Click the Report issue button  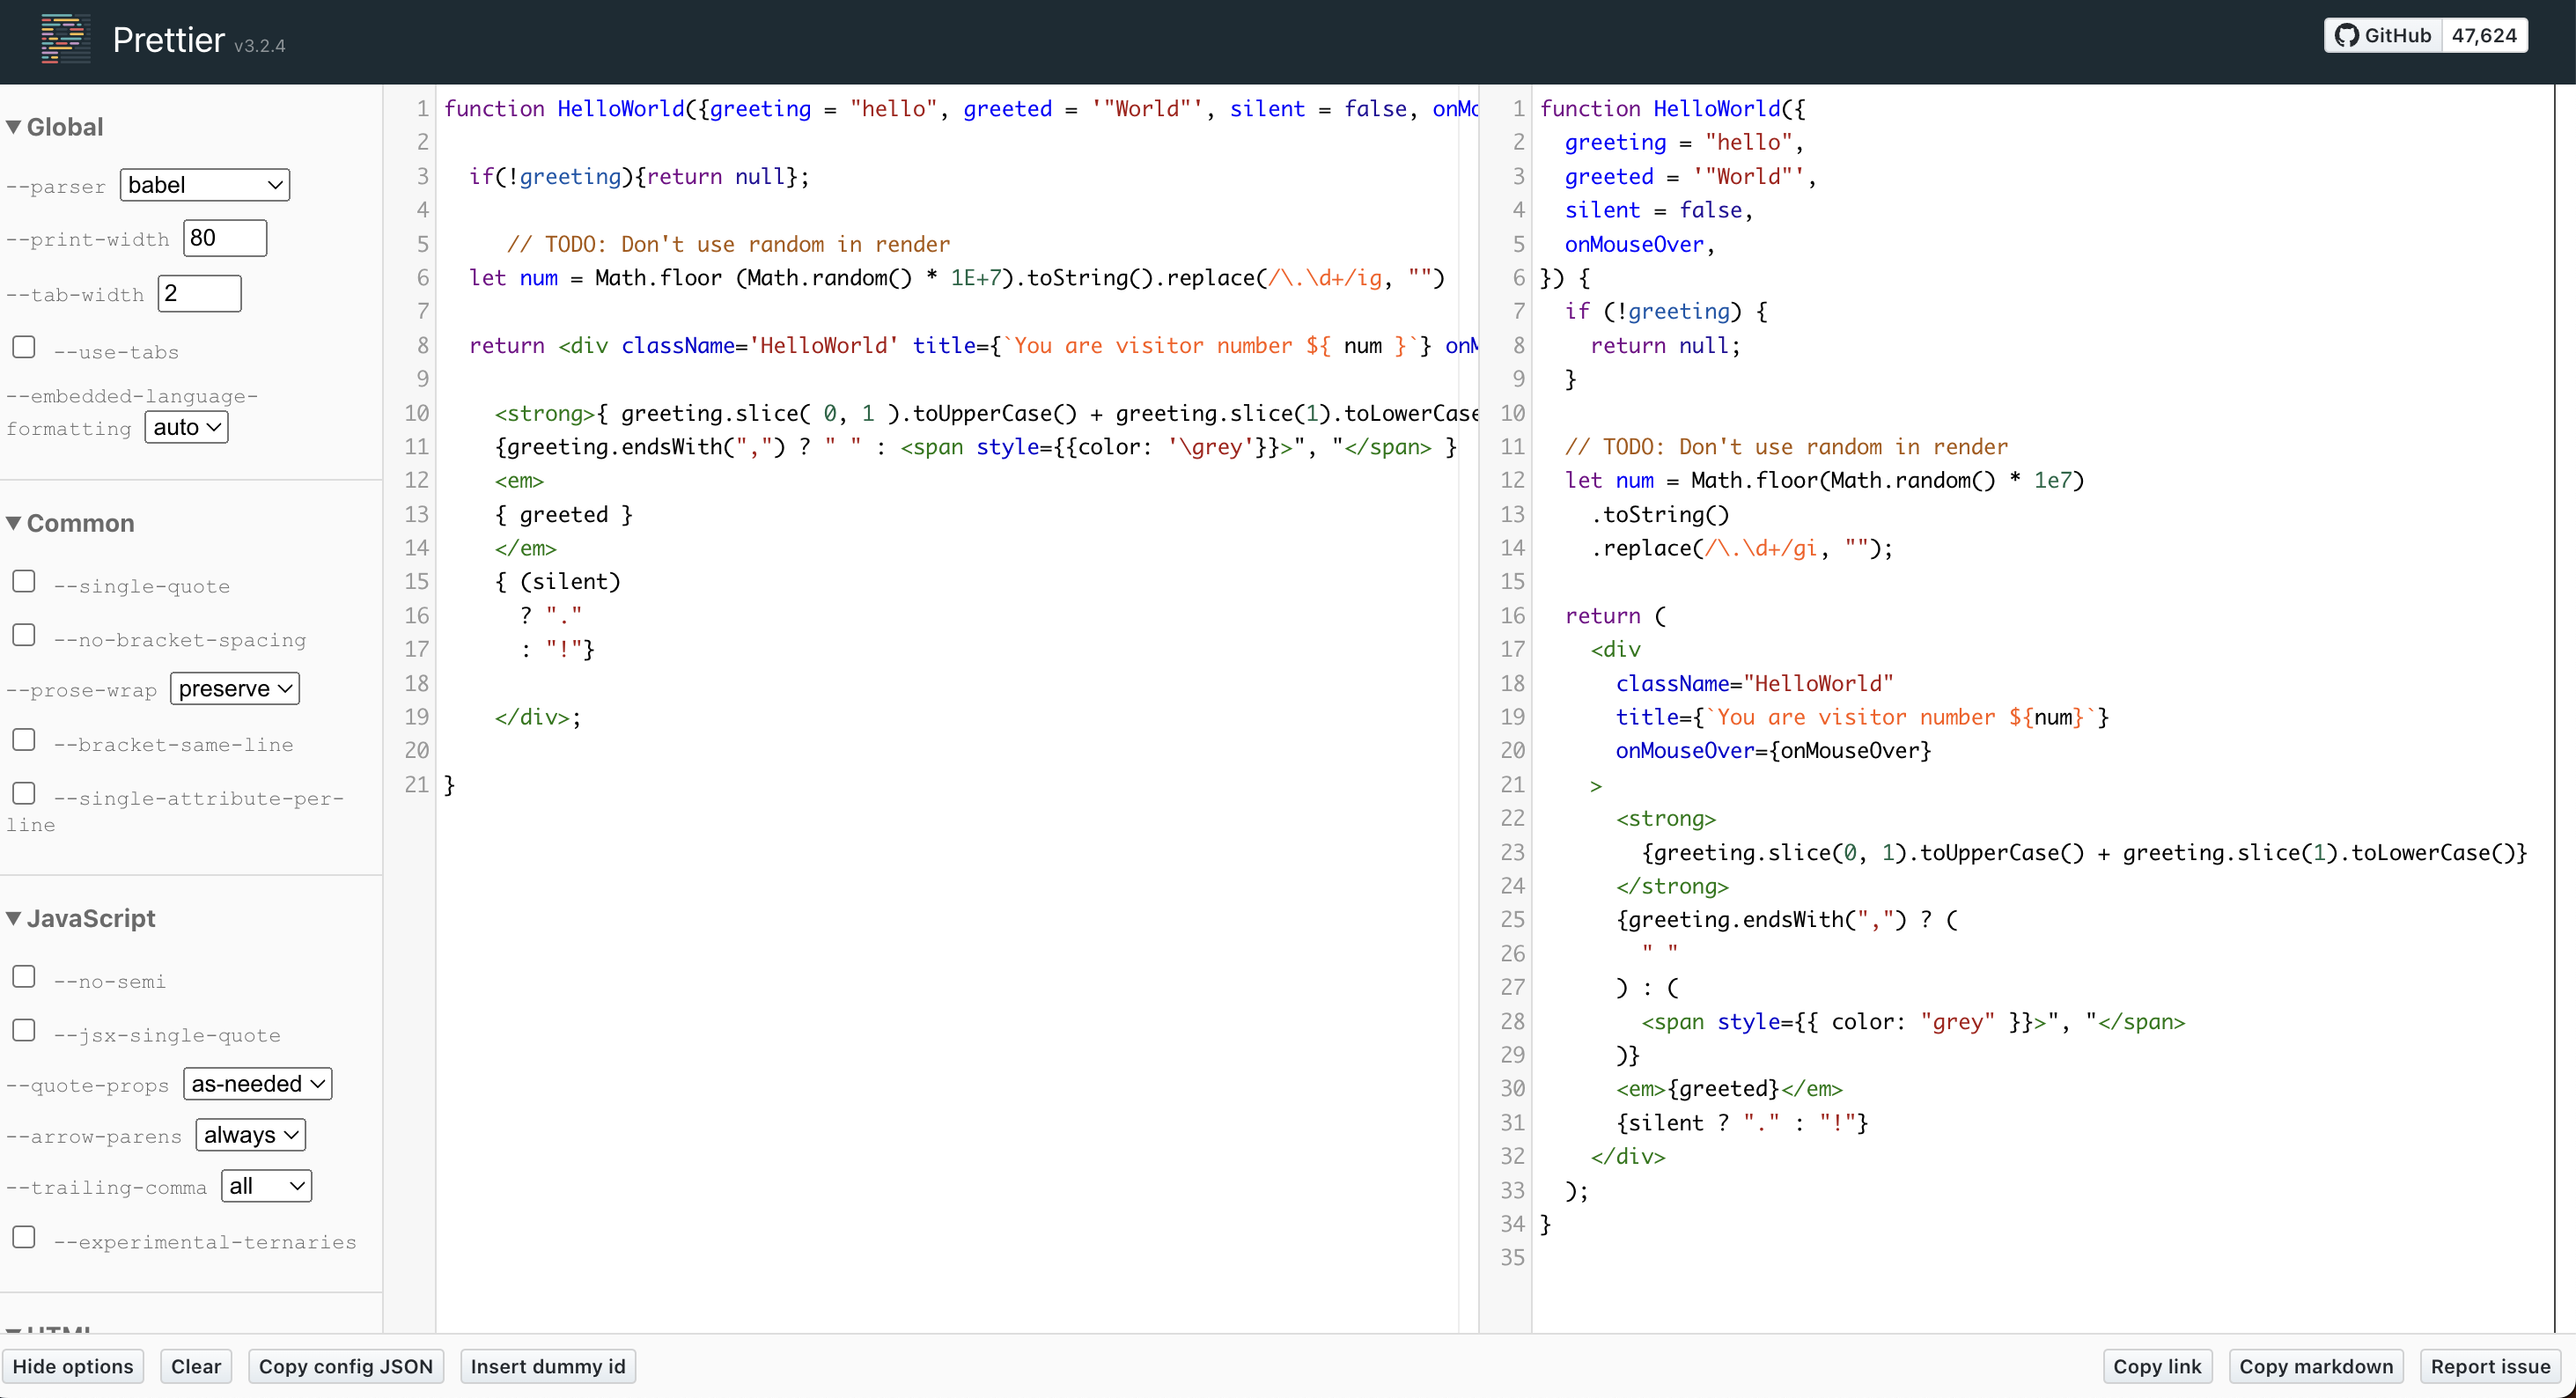point(2489,1366)
